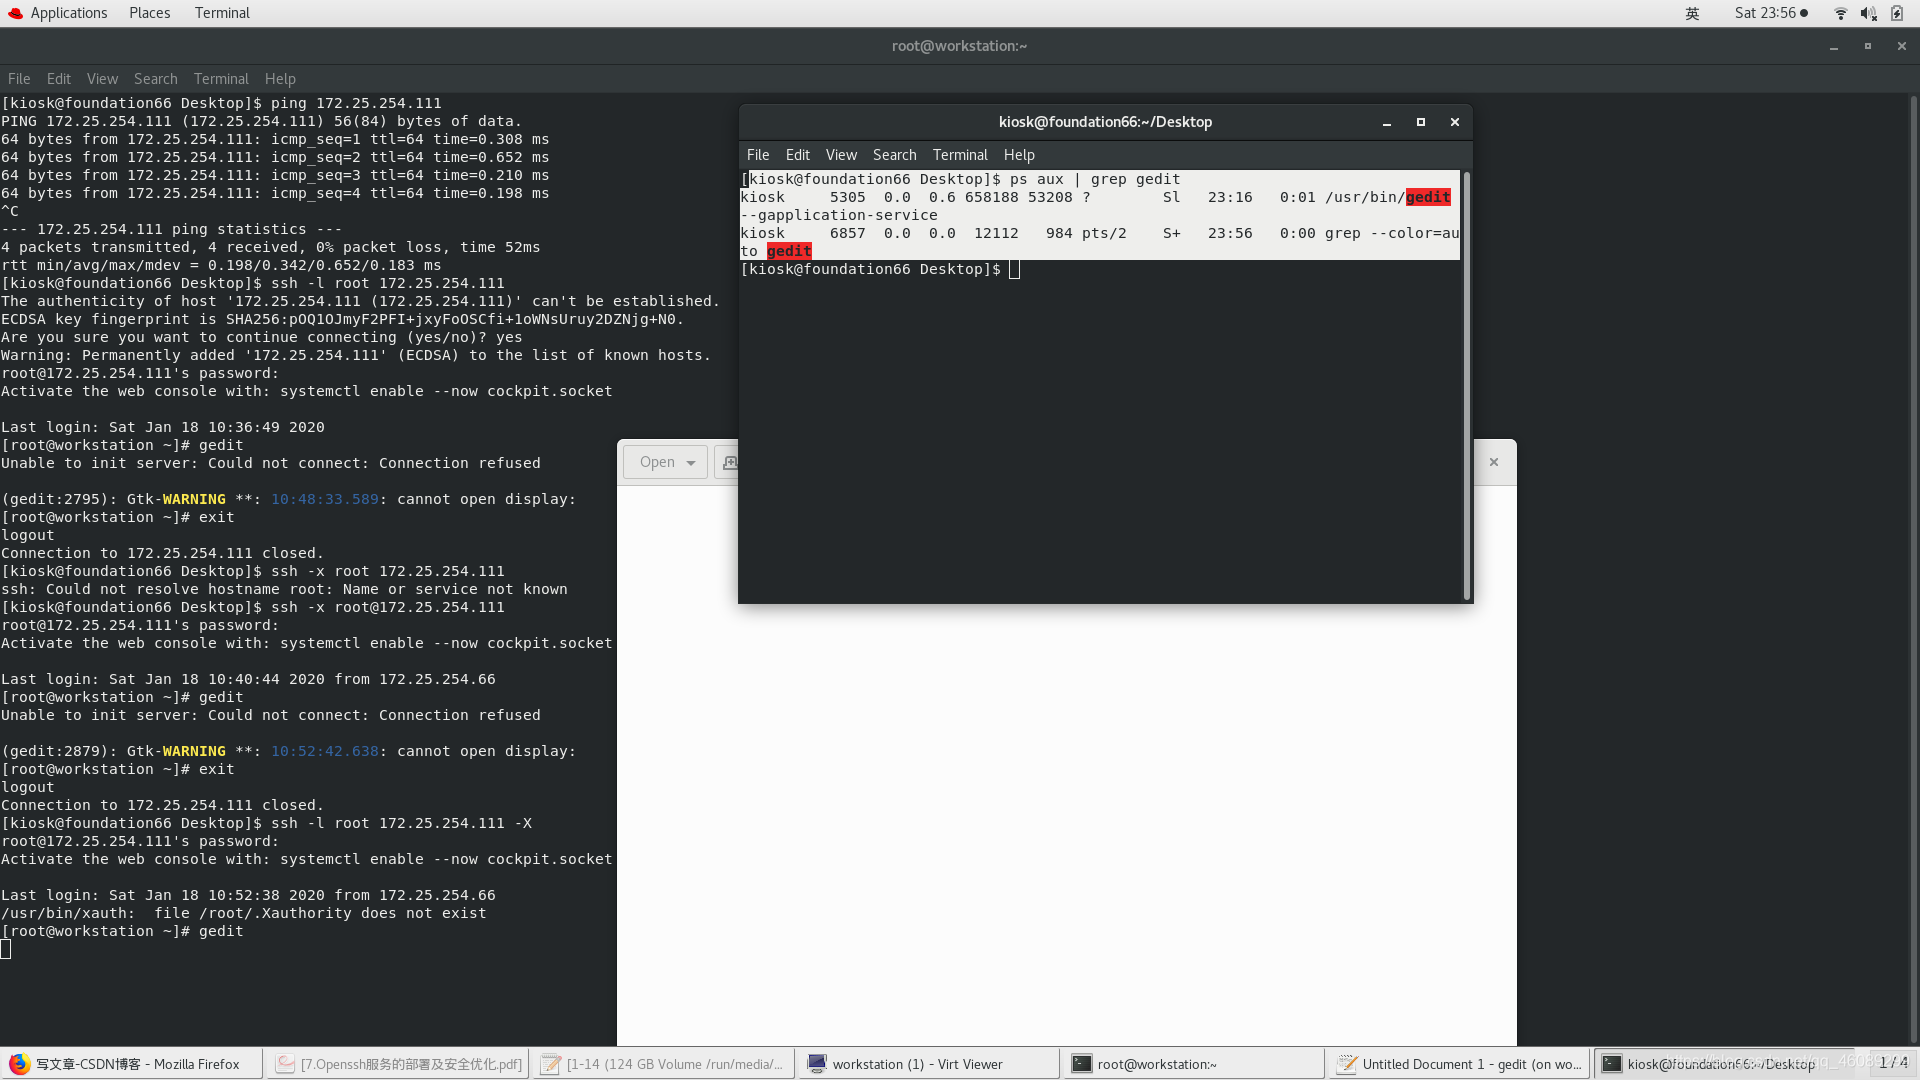Close gedit window with X button
The image size is (1920, 1080).
(x=1494, y=462)
